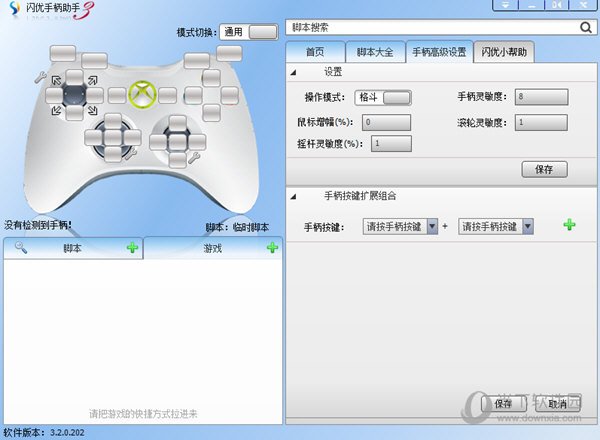Screen dimensions: 600x440
Task: Click the B face-button slot on controller
Action: pyautogui.click(x=230, y=95)
